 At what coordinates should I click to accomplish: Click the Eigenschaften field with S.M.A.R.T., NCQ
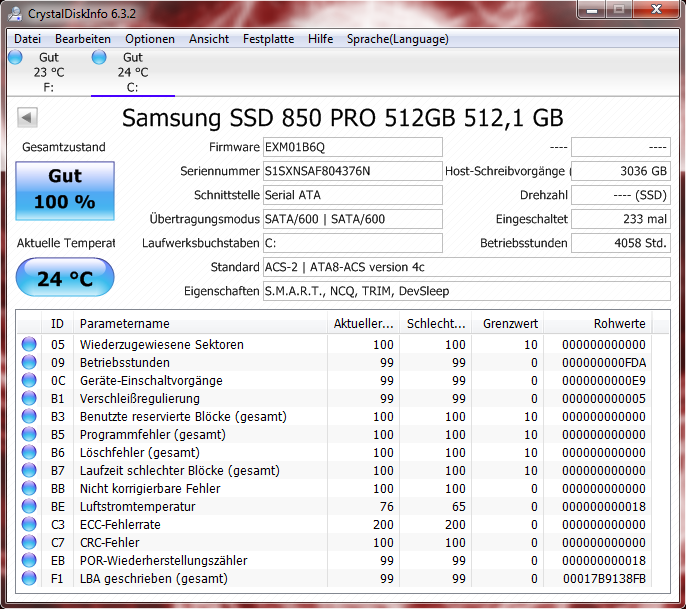tap(466, 291)
